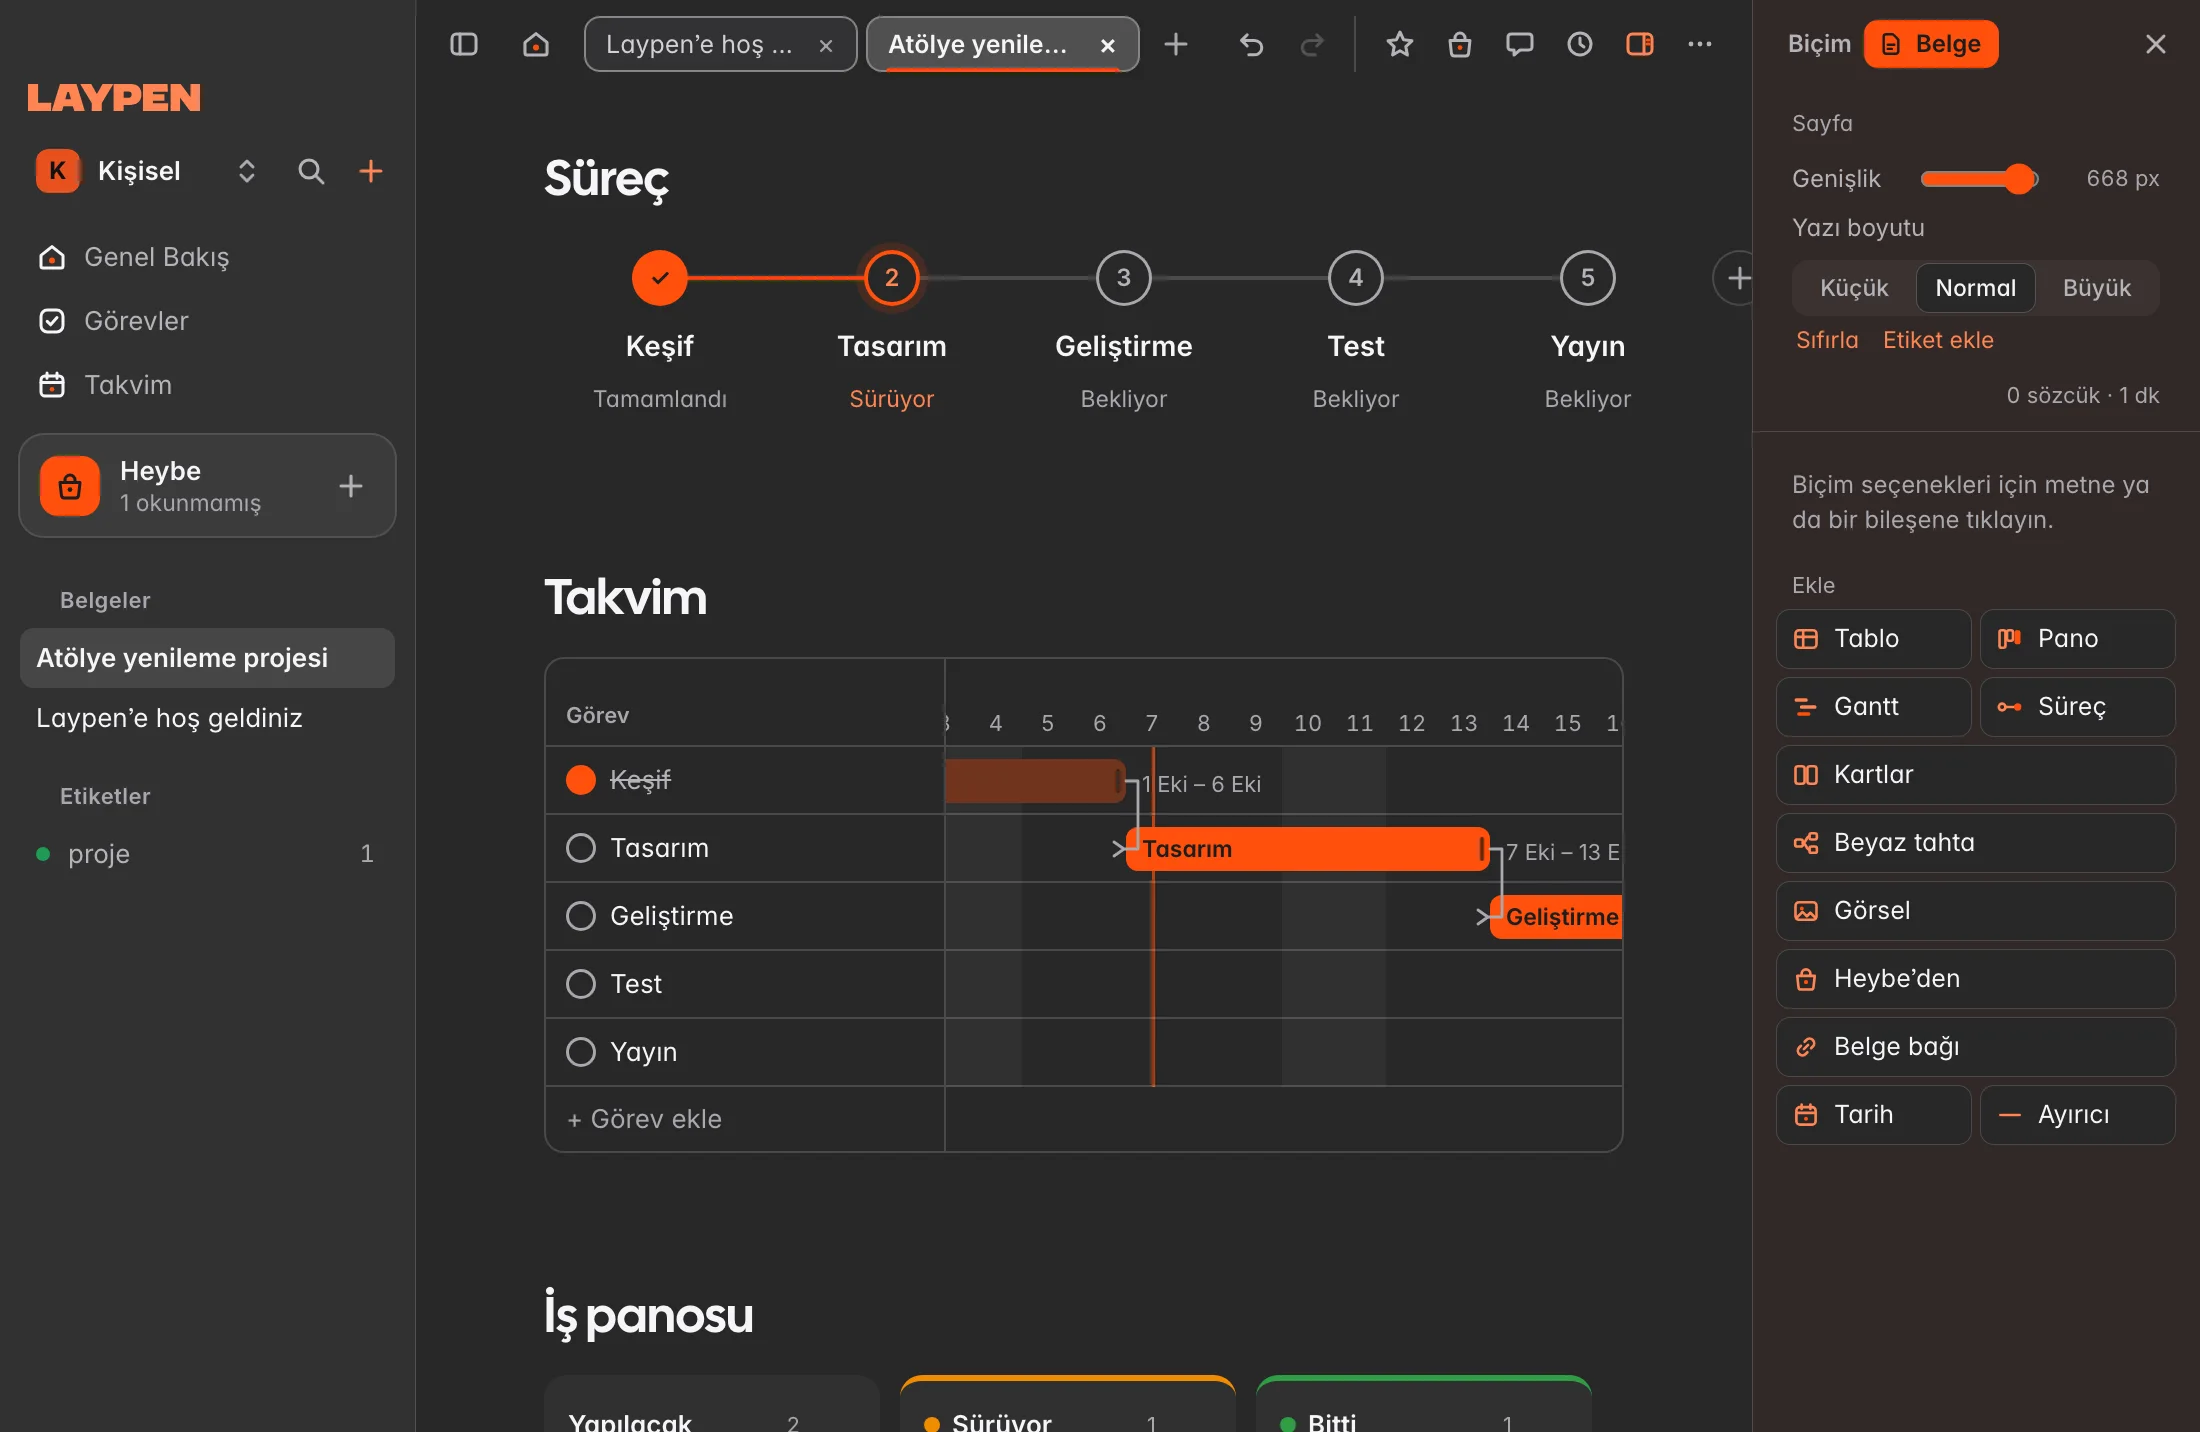Insert a Gantt component
Image resolution: width=2200 pixels, height=1432 pixels.
point(1874,707)
